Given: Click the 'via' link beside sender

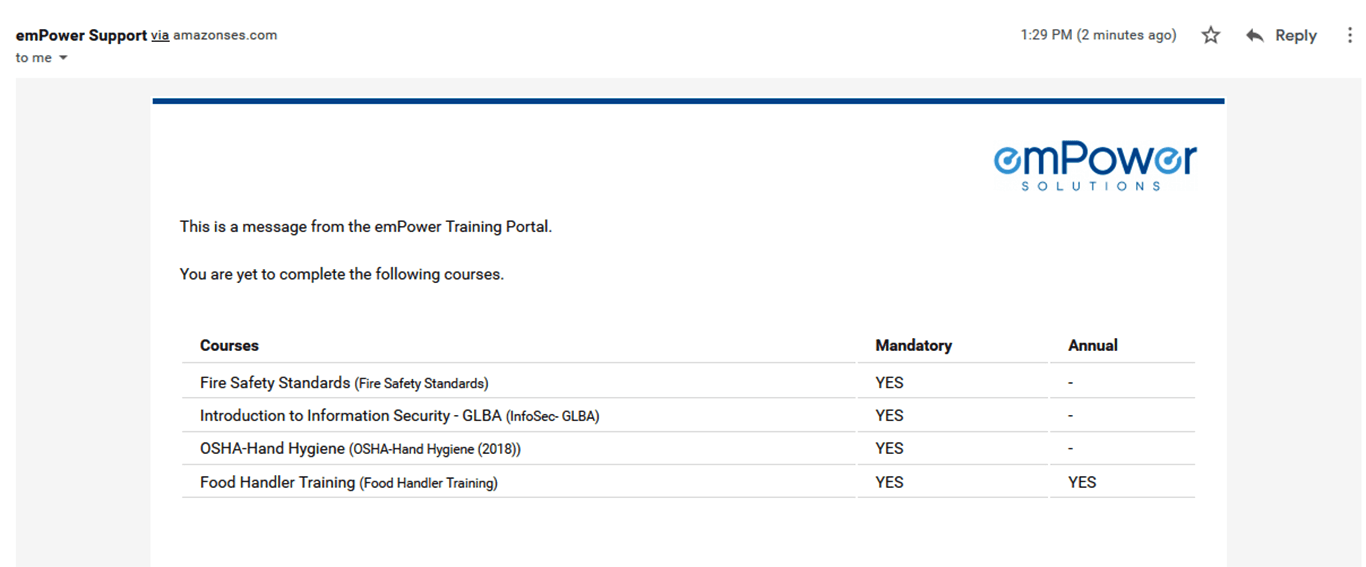Looking at the screenshot, I should 160,35.
